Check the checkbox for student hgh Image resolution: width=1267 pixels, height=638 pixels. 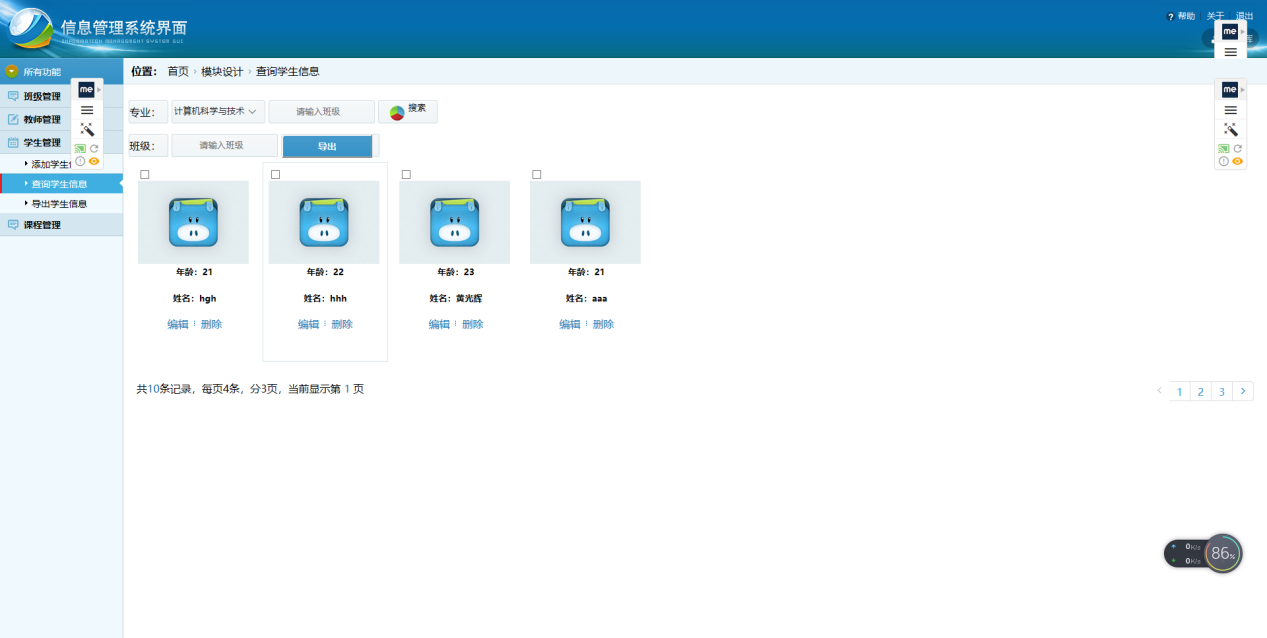(x=145, y=175)
